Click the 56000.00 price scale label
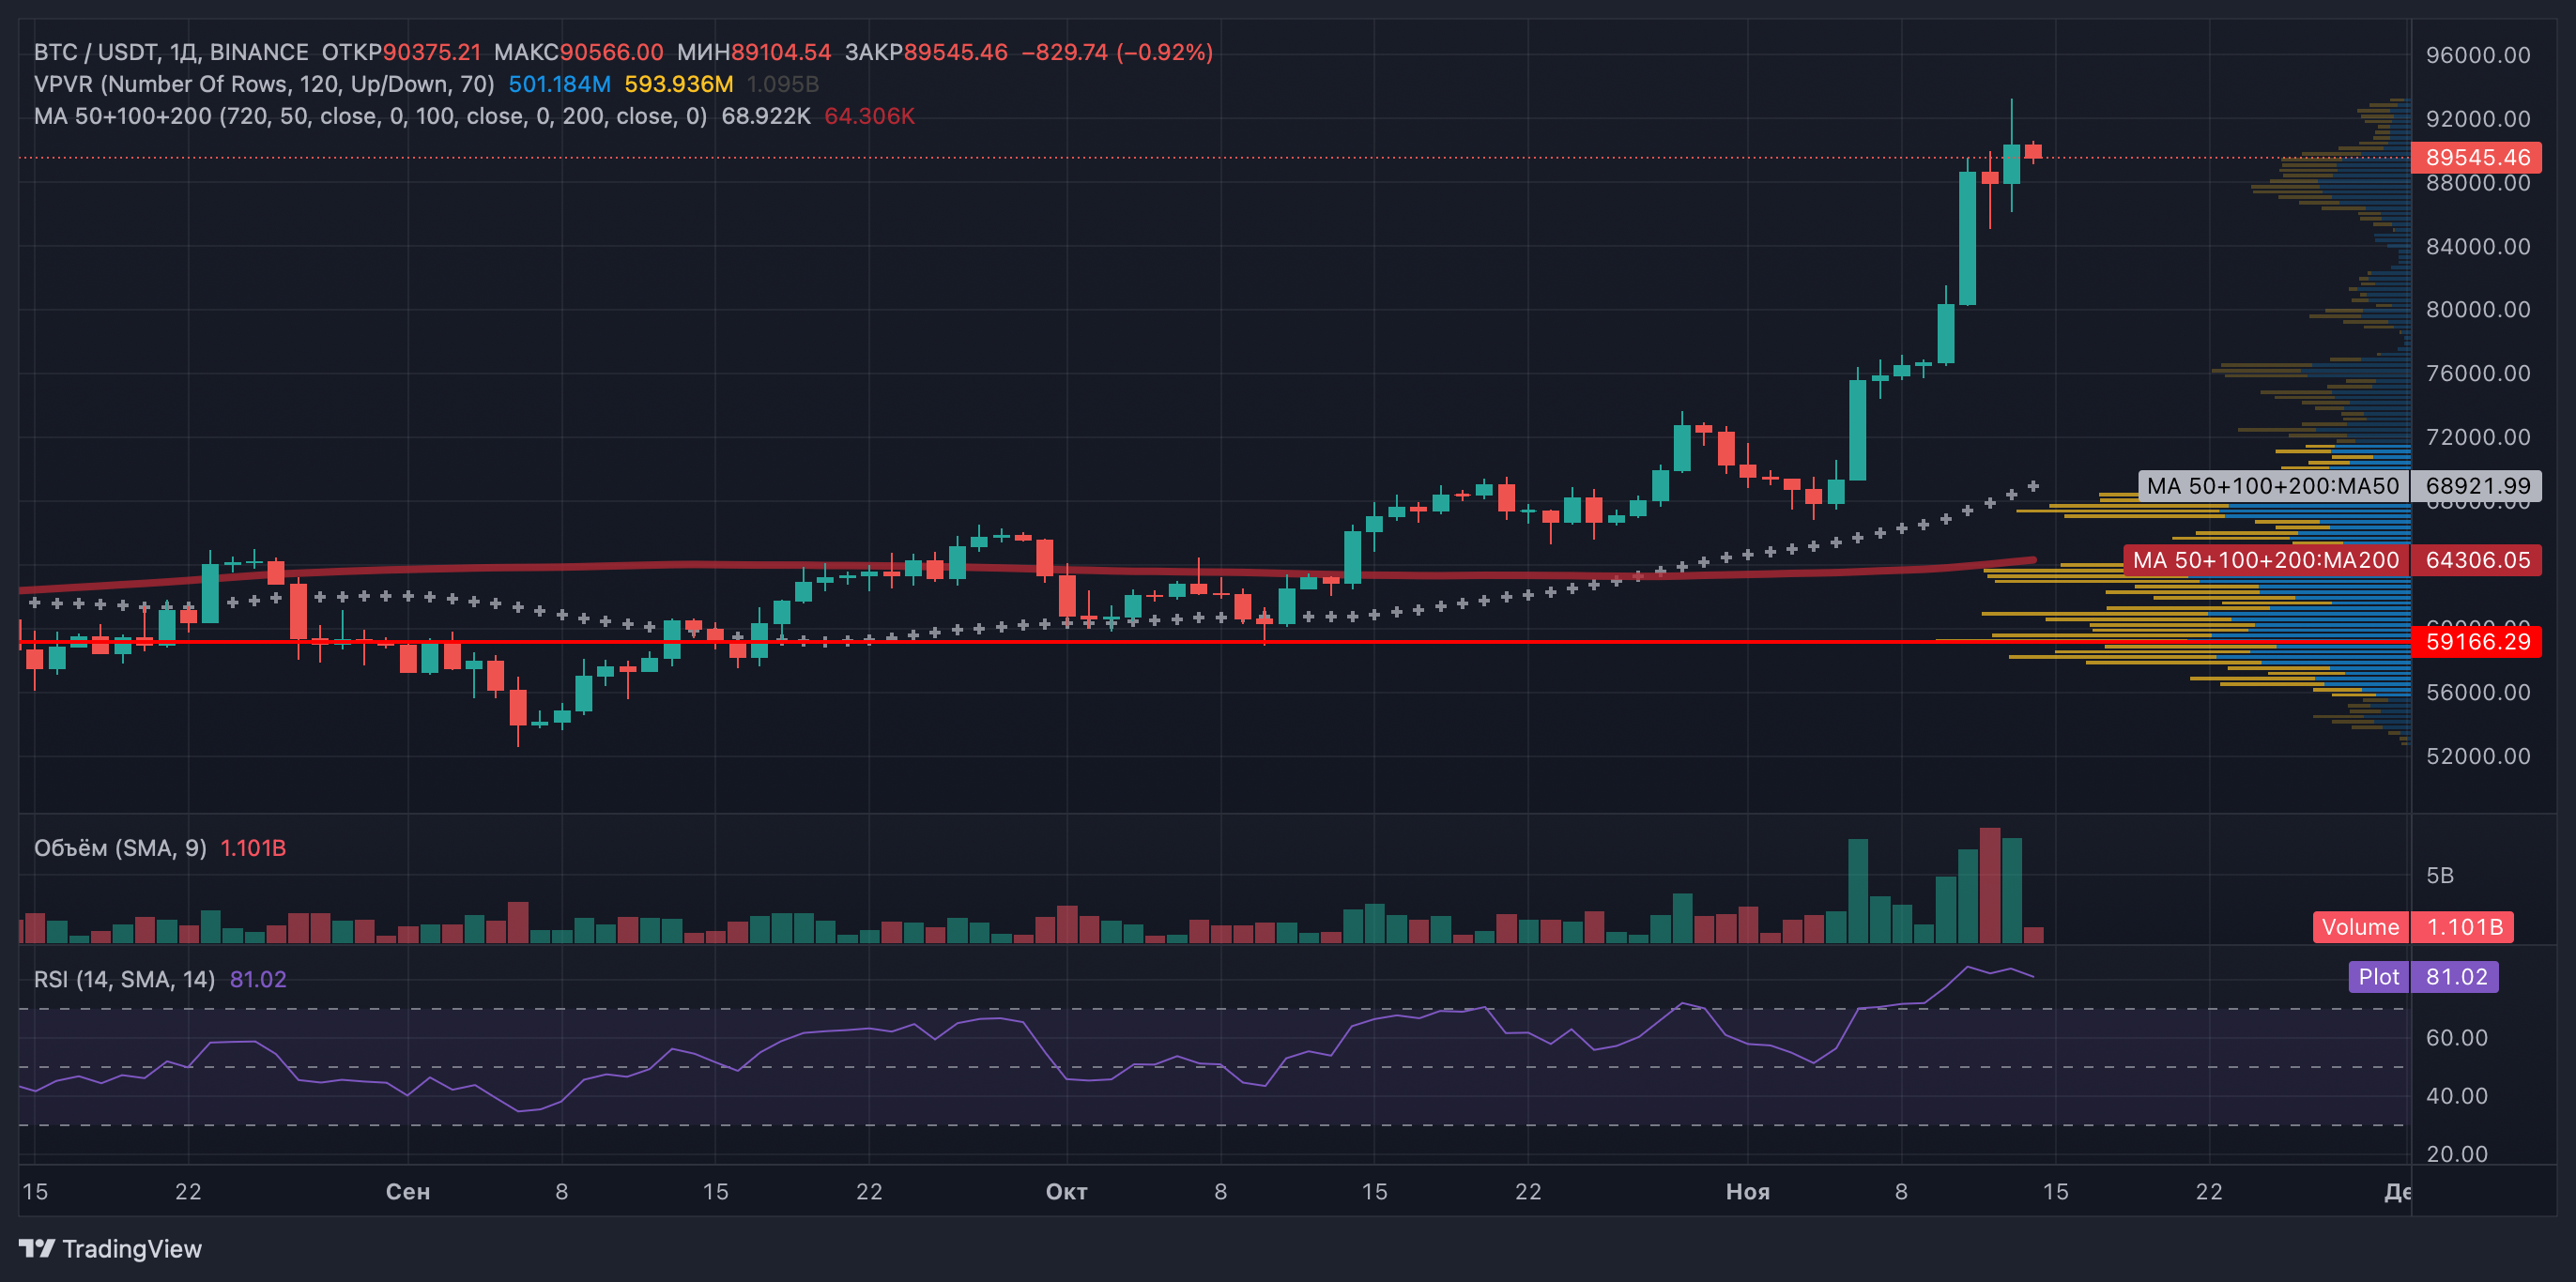The image size is (2576, 1282). coord(2477,692)
